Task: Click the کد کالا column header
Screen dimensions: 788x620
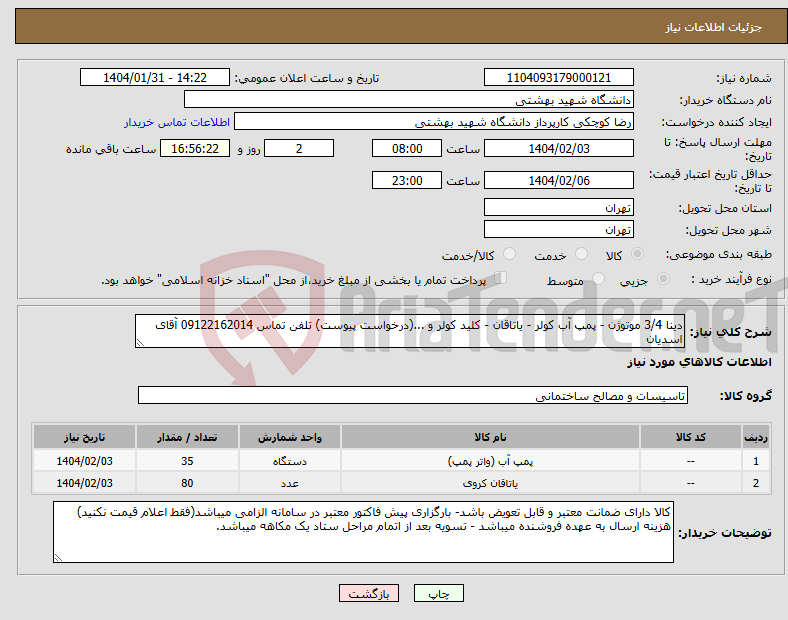Action: 691,437
